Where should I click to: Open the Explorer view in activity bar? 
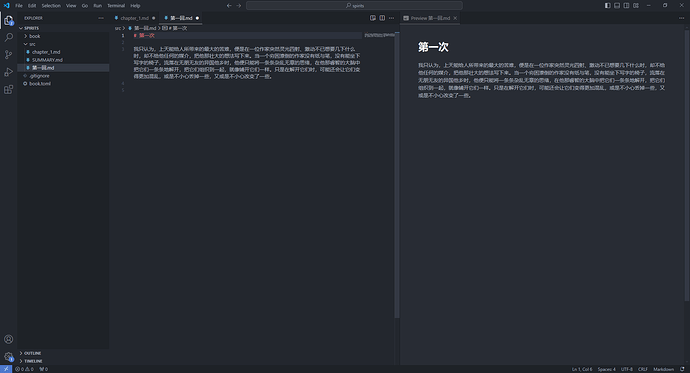tap(8, 20)
